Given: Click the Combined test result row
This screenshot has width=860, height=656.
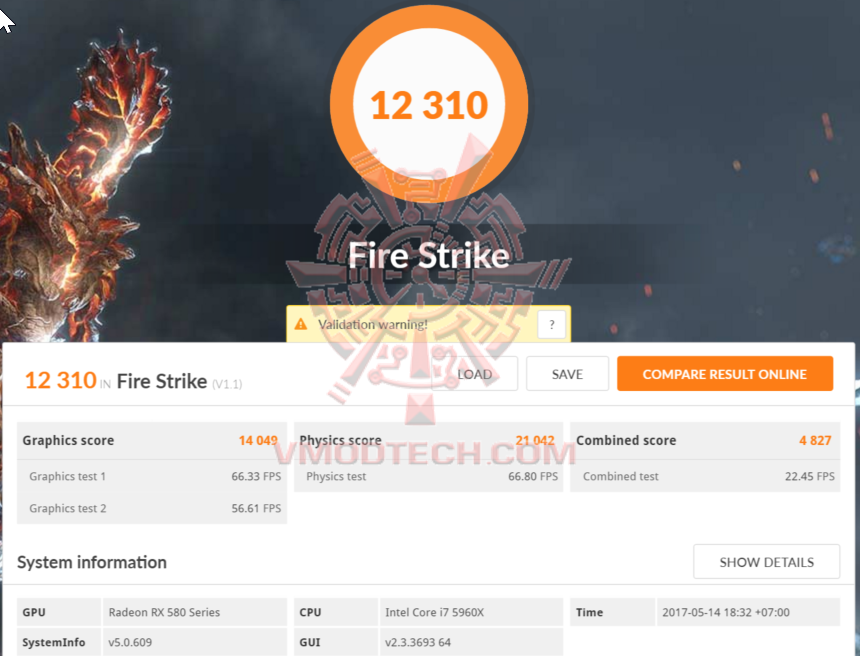Looking at the screenshot, I should [705, 476].
